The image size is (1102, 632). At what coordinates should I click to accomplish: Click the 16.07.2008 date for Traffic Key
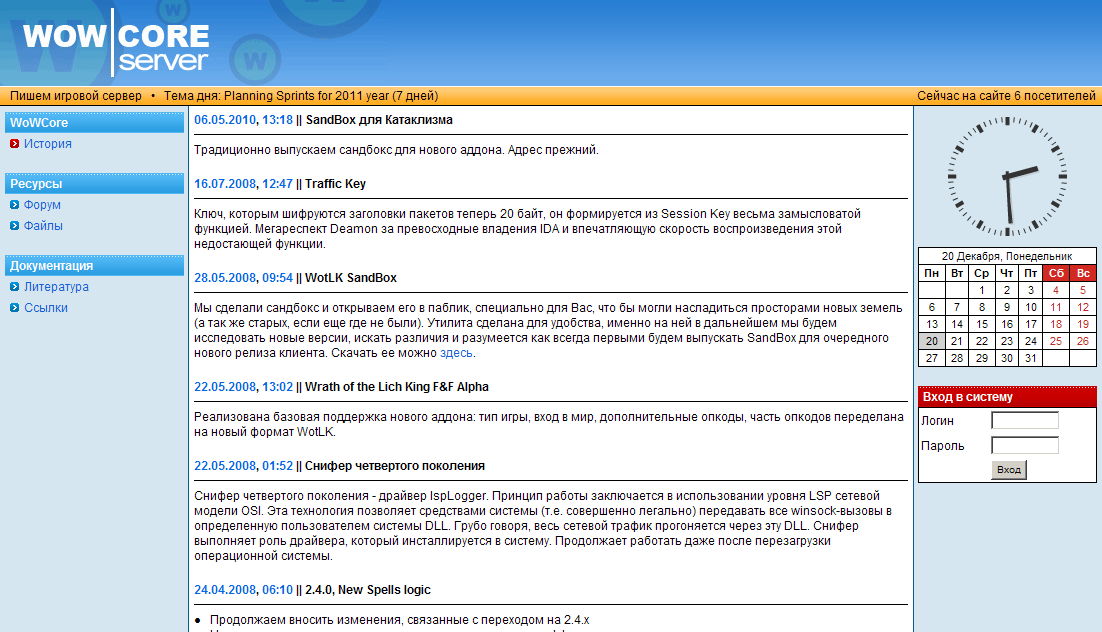coord(224,183)
